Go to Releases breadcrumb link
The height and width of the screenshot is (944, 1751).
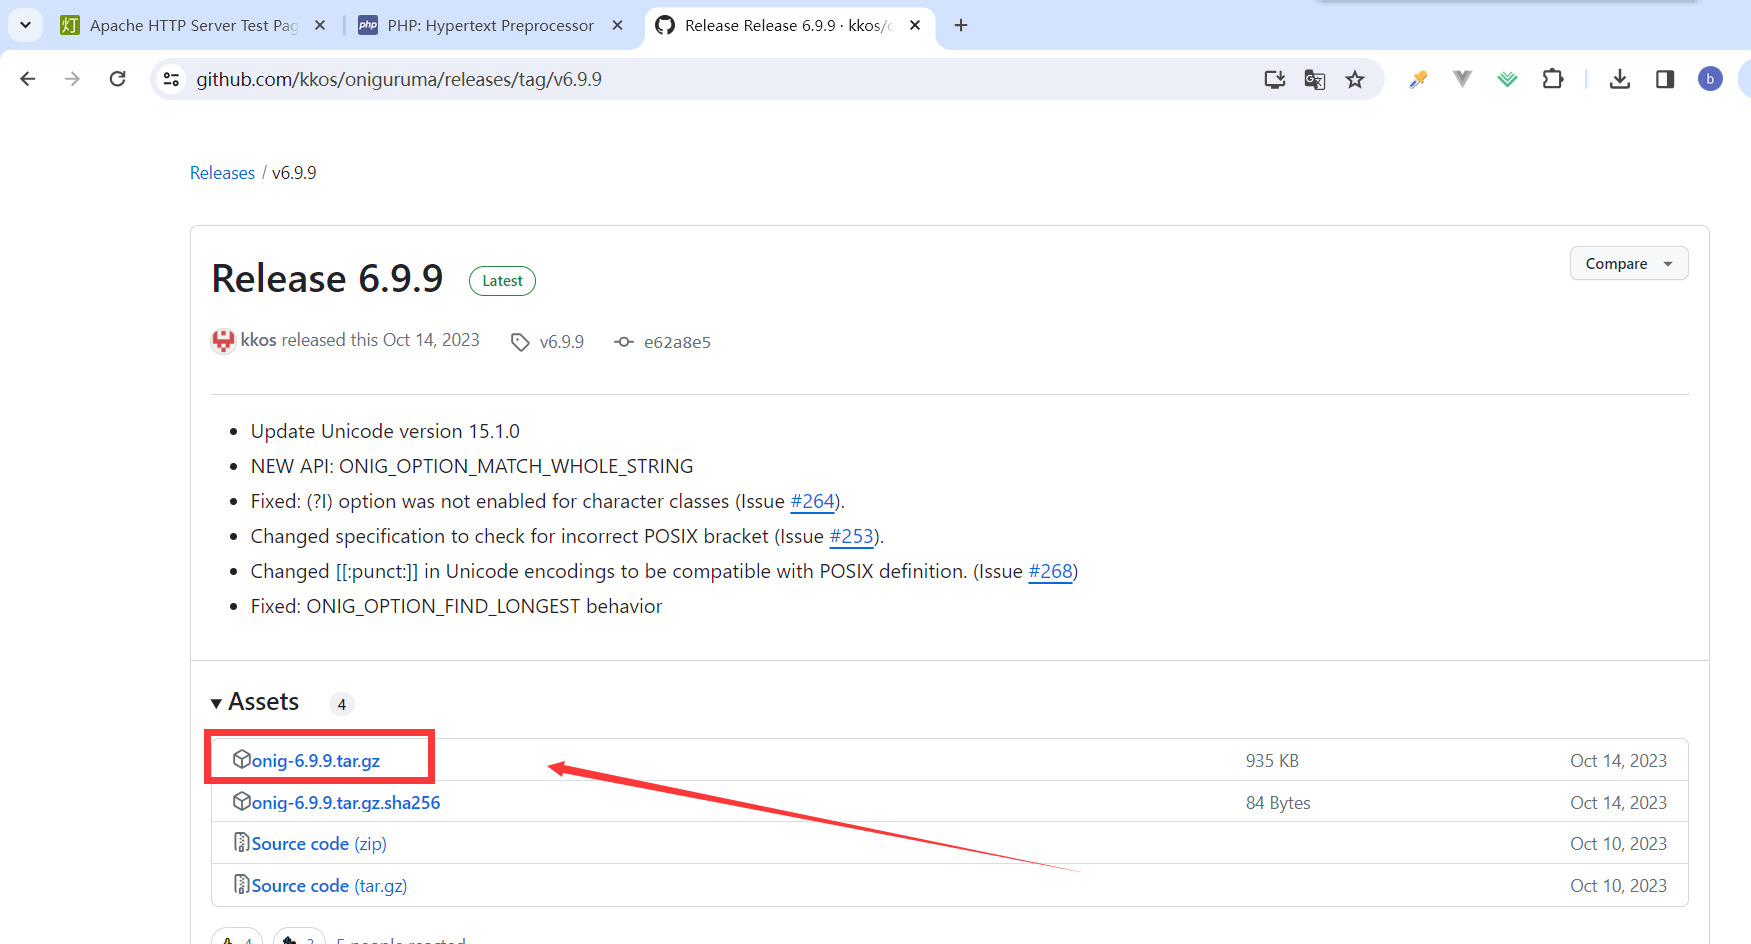pos(222,173)
